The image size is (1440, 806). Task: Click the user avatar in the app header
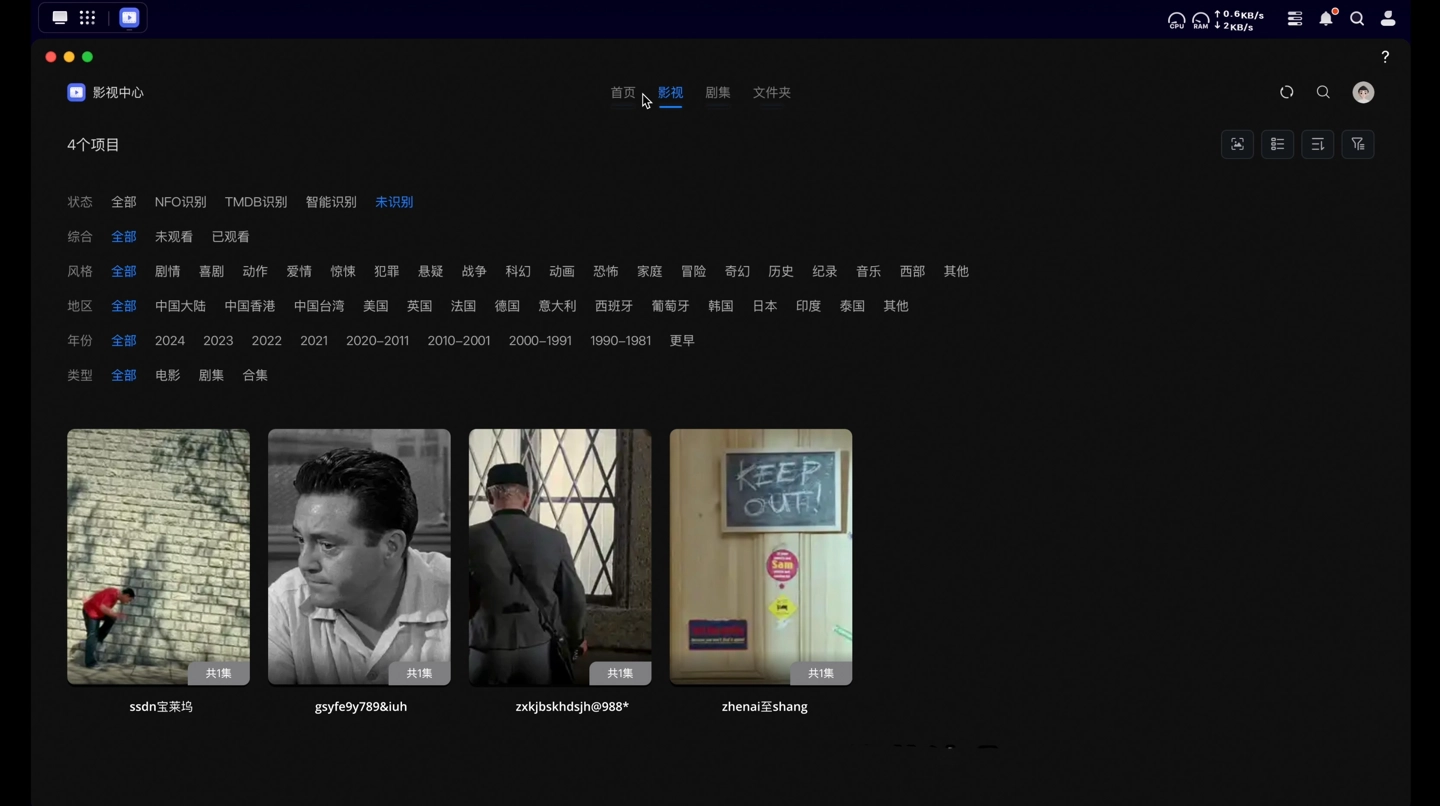[x=1363, y=92]
